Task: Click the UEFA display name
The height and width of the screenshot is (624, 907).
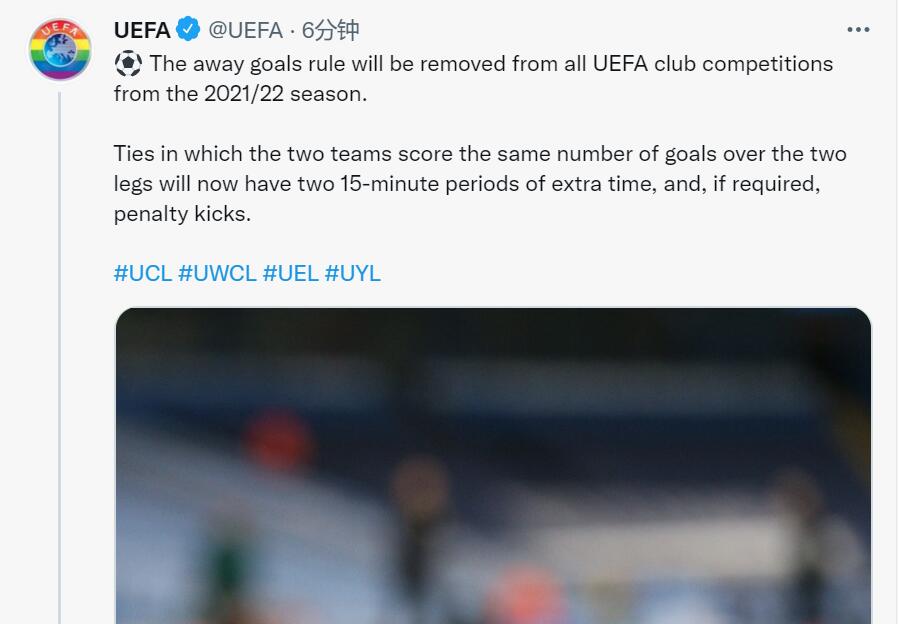Action: coord(142,30)
